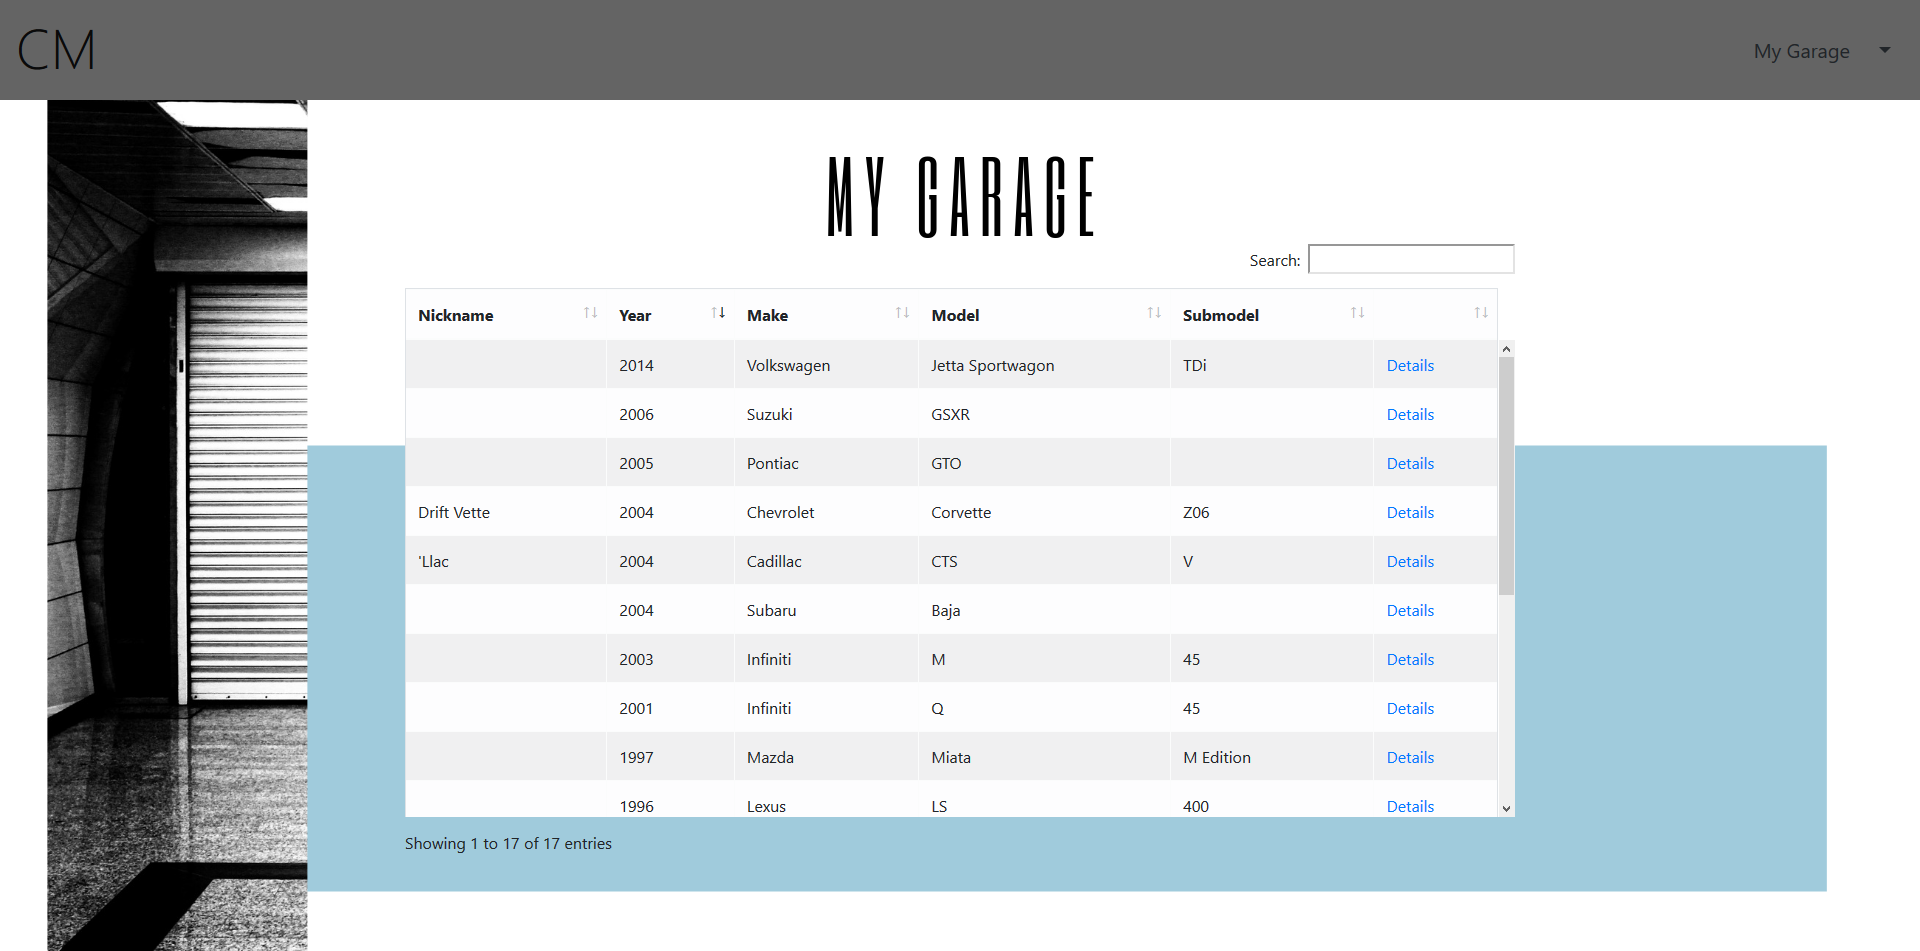Sort table by Nickname column arrows

click(x=591, y=313)
